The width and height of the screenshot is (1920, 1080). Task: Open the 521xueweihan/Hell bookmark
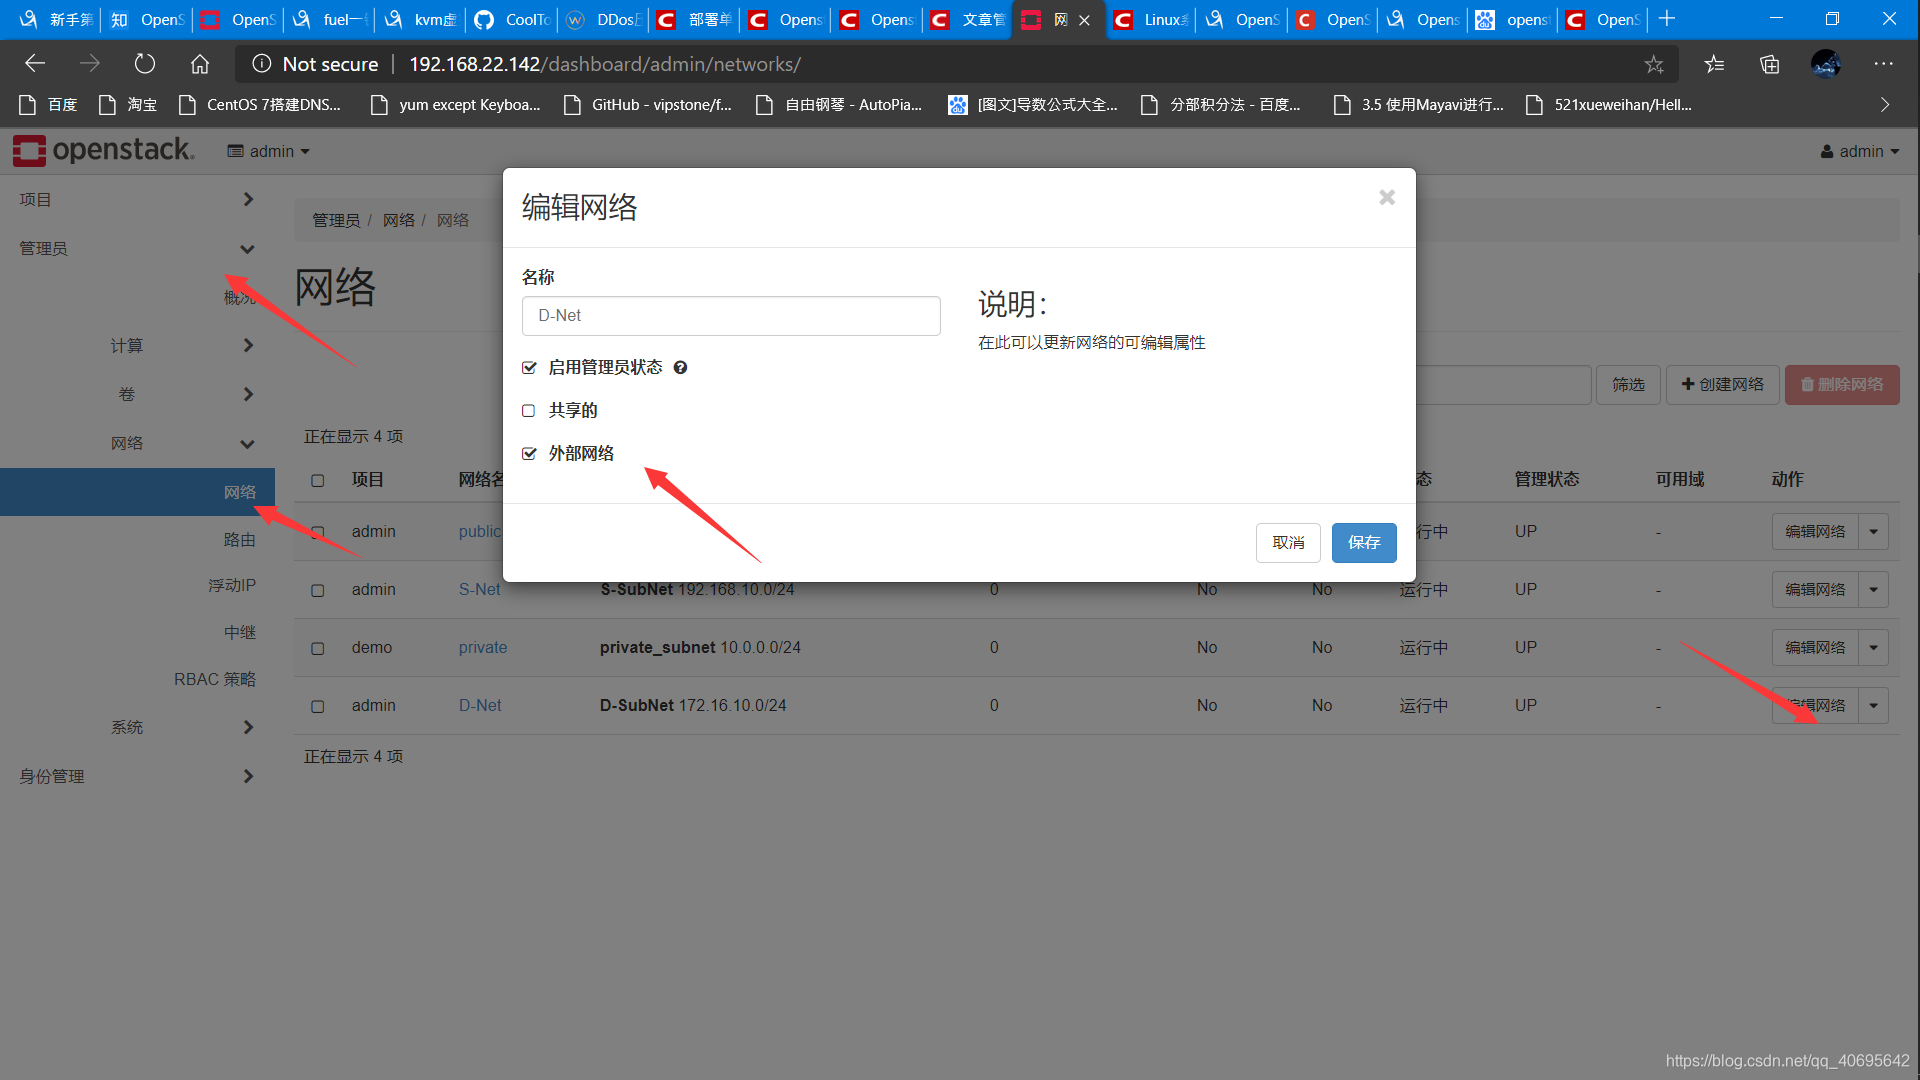[x=1609, y=105]
